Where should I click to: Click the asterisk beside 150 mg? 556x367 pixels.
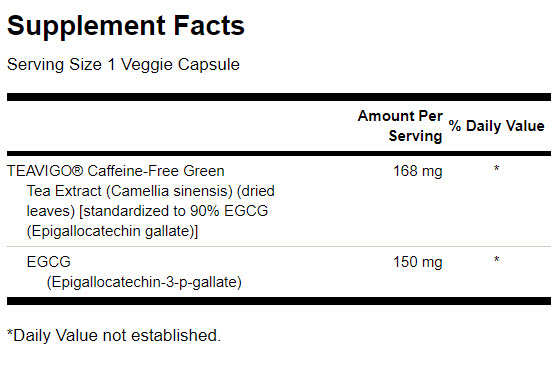point(496,260)
